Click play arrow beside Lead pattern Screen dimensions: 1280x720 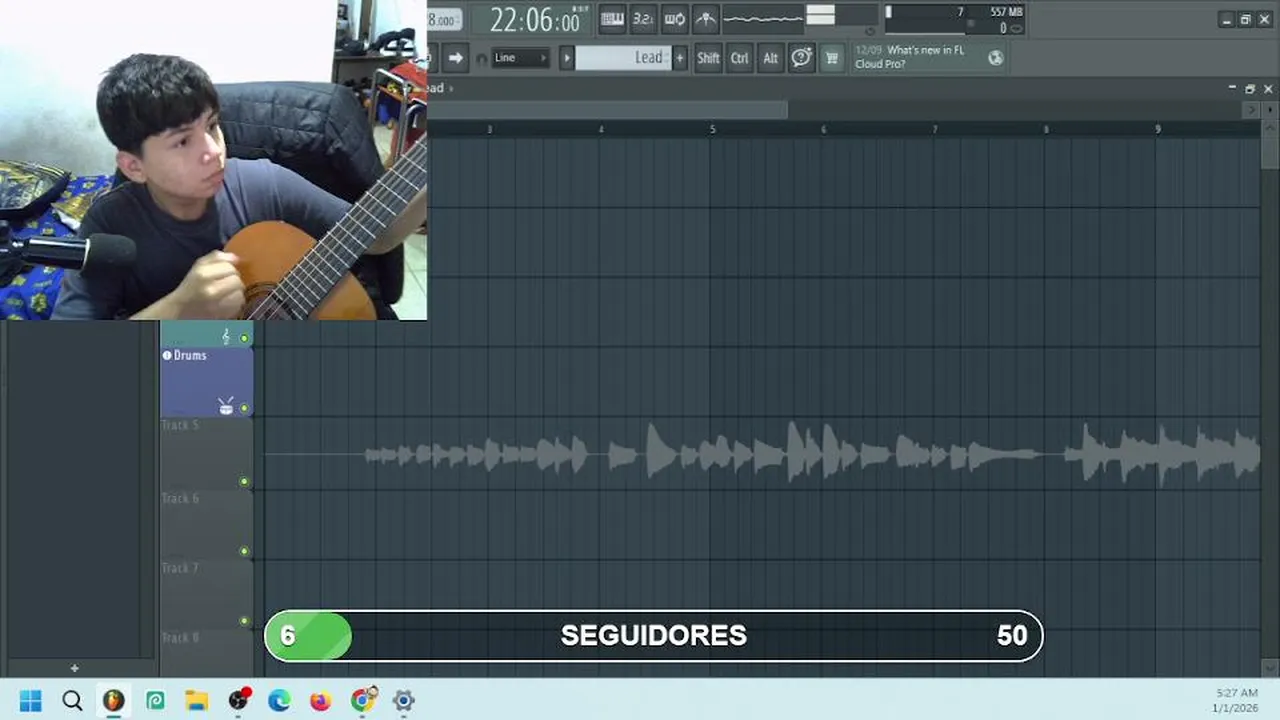click(x=566, y=58)
